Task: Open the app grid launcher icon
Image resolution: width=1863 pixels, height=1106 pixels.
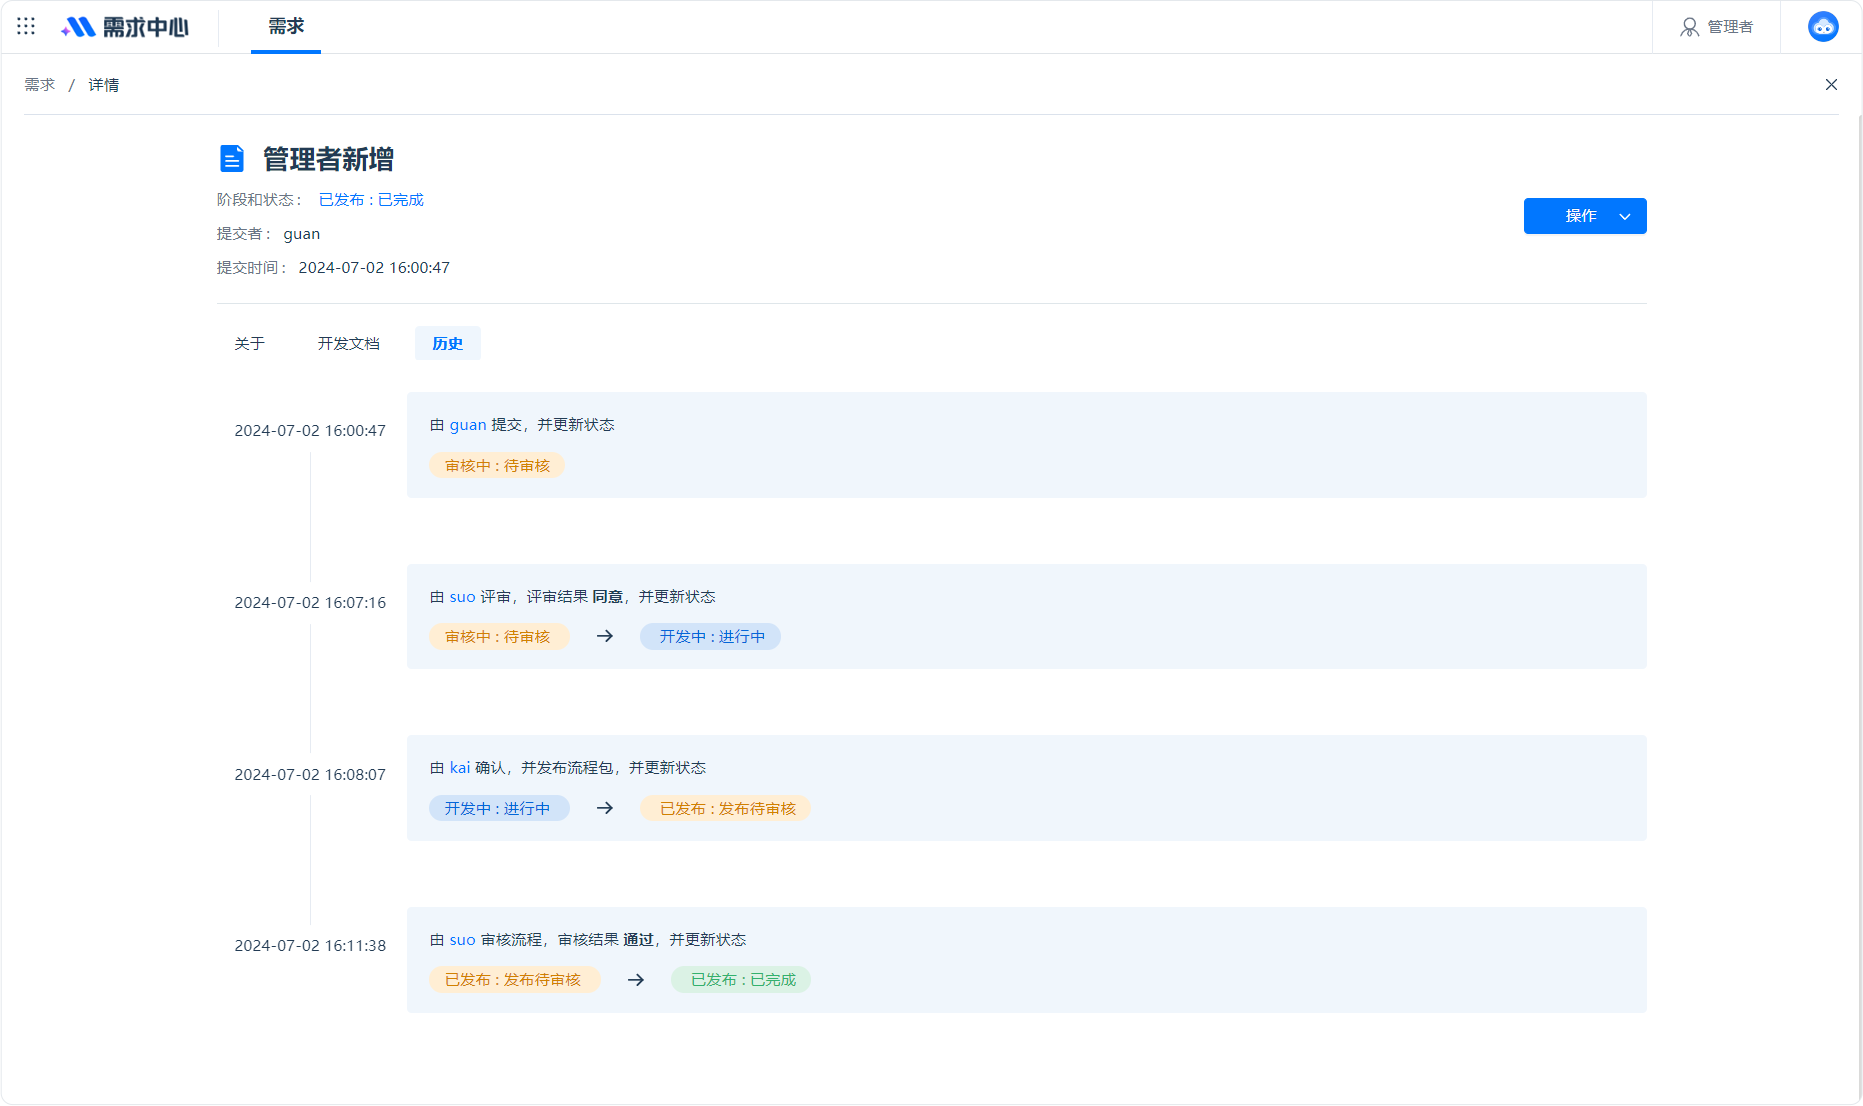Action: tap(26, 27)
